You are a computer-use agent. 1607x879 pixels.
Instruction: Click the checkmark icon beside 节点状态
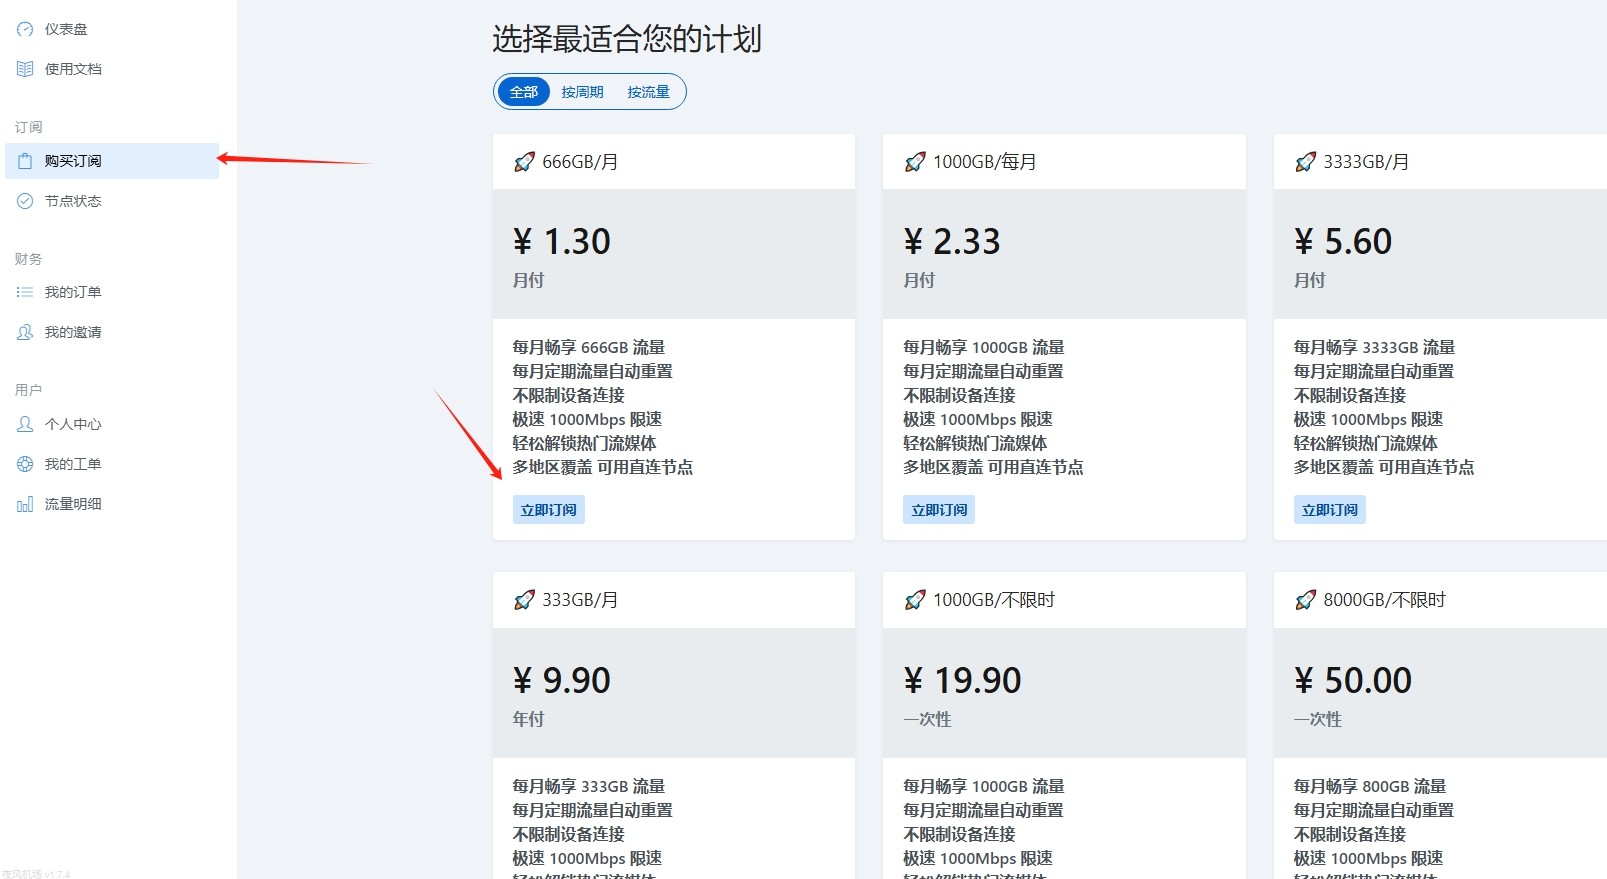(x=25, y=201)
